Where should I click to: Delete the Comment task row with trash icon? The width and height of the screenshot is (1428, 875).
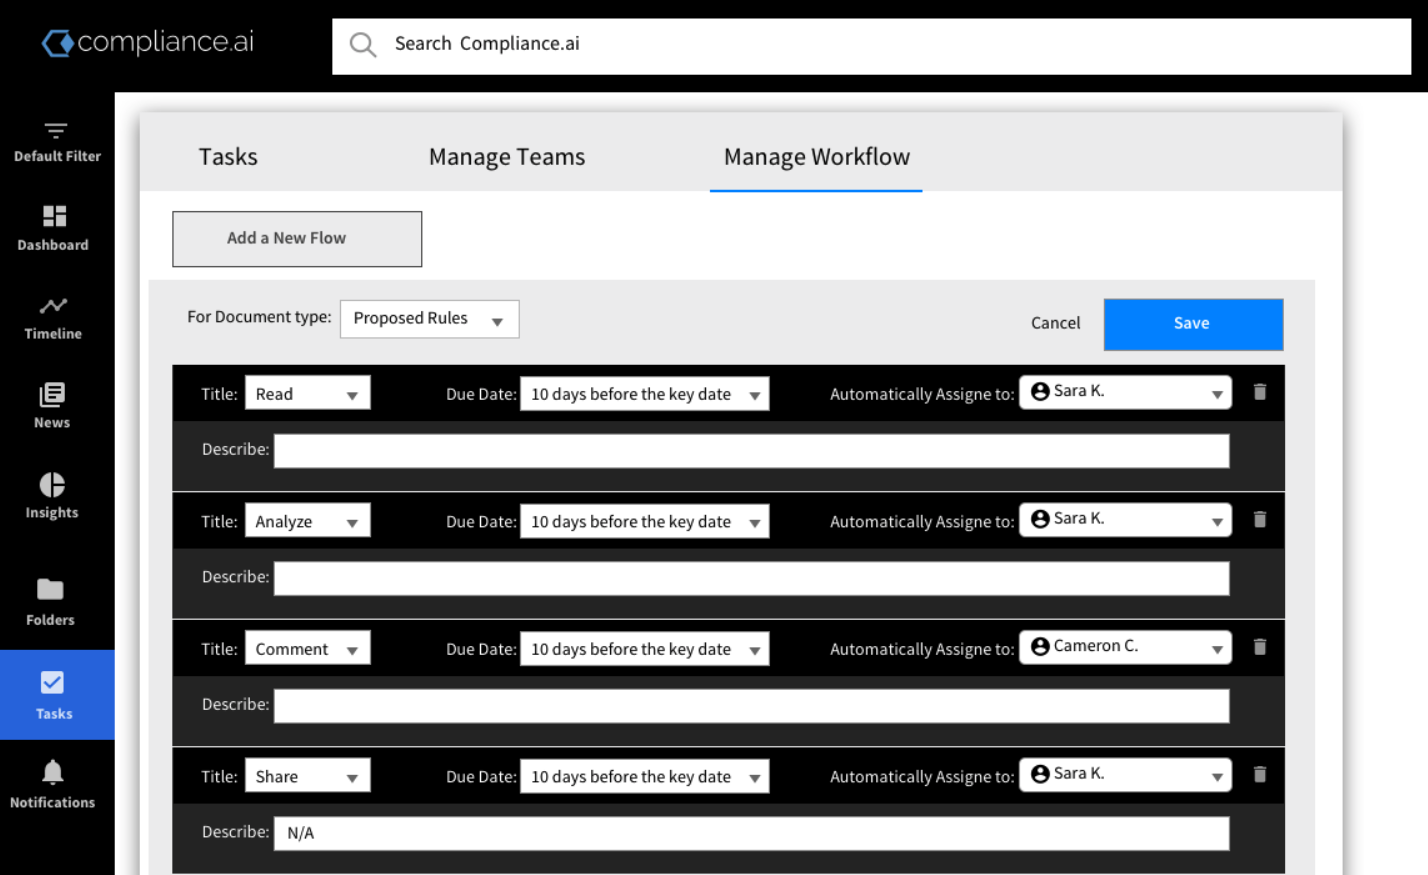(x=1260, y=647)
